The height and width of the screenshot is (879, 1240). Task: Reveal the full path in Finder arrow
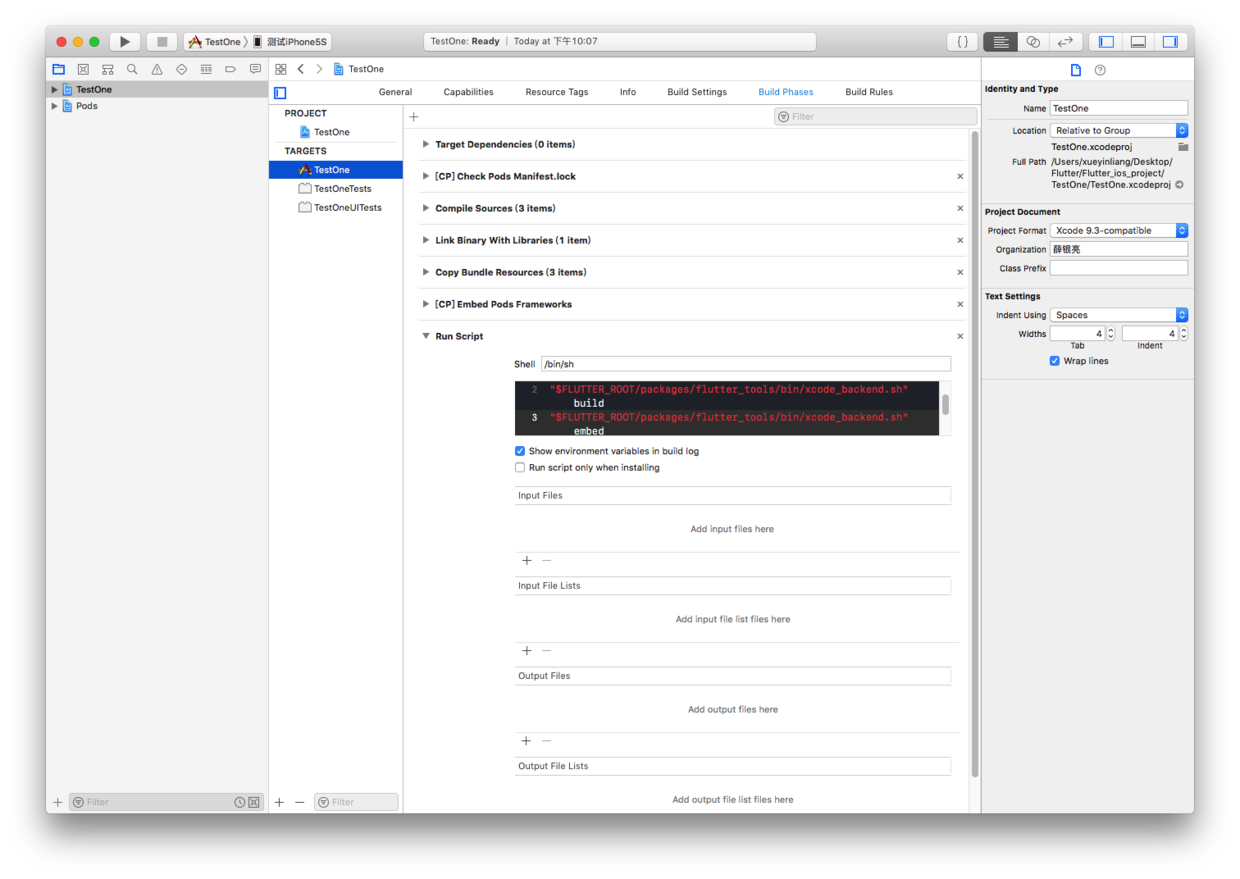(x=1179, y=185)
